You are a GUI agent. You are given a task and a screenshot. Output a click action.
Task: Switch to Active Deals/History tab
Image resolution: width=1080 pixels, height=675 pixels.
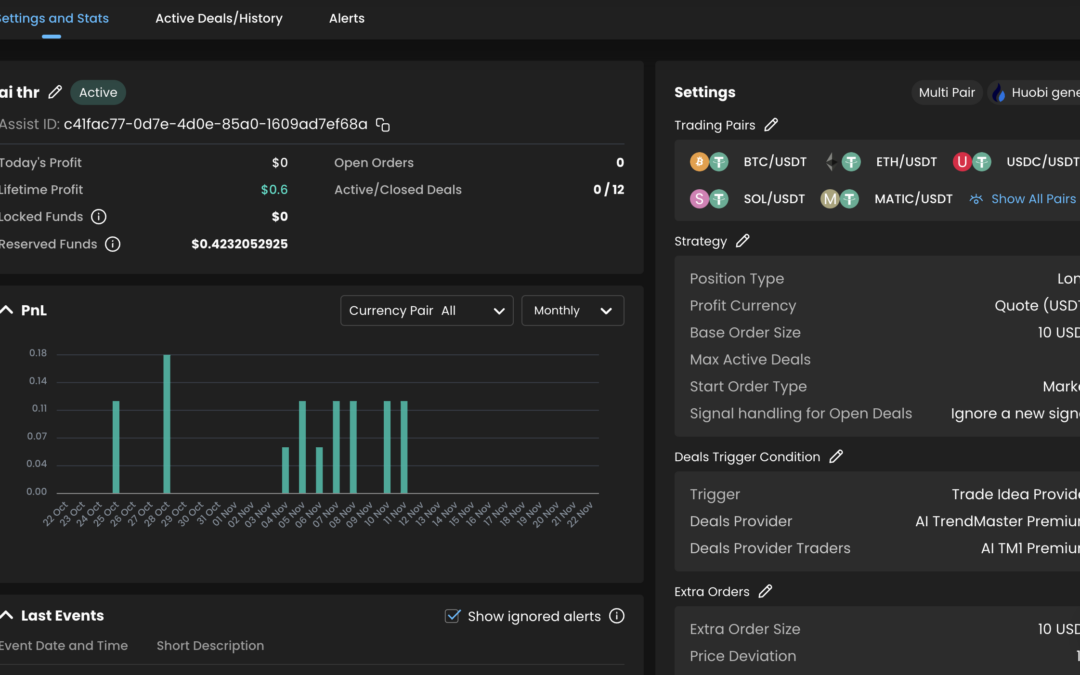pyautogui.click(x=219, y=18)
